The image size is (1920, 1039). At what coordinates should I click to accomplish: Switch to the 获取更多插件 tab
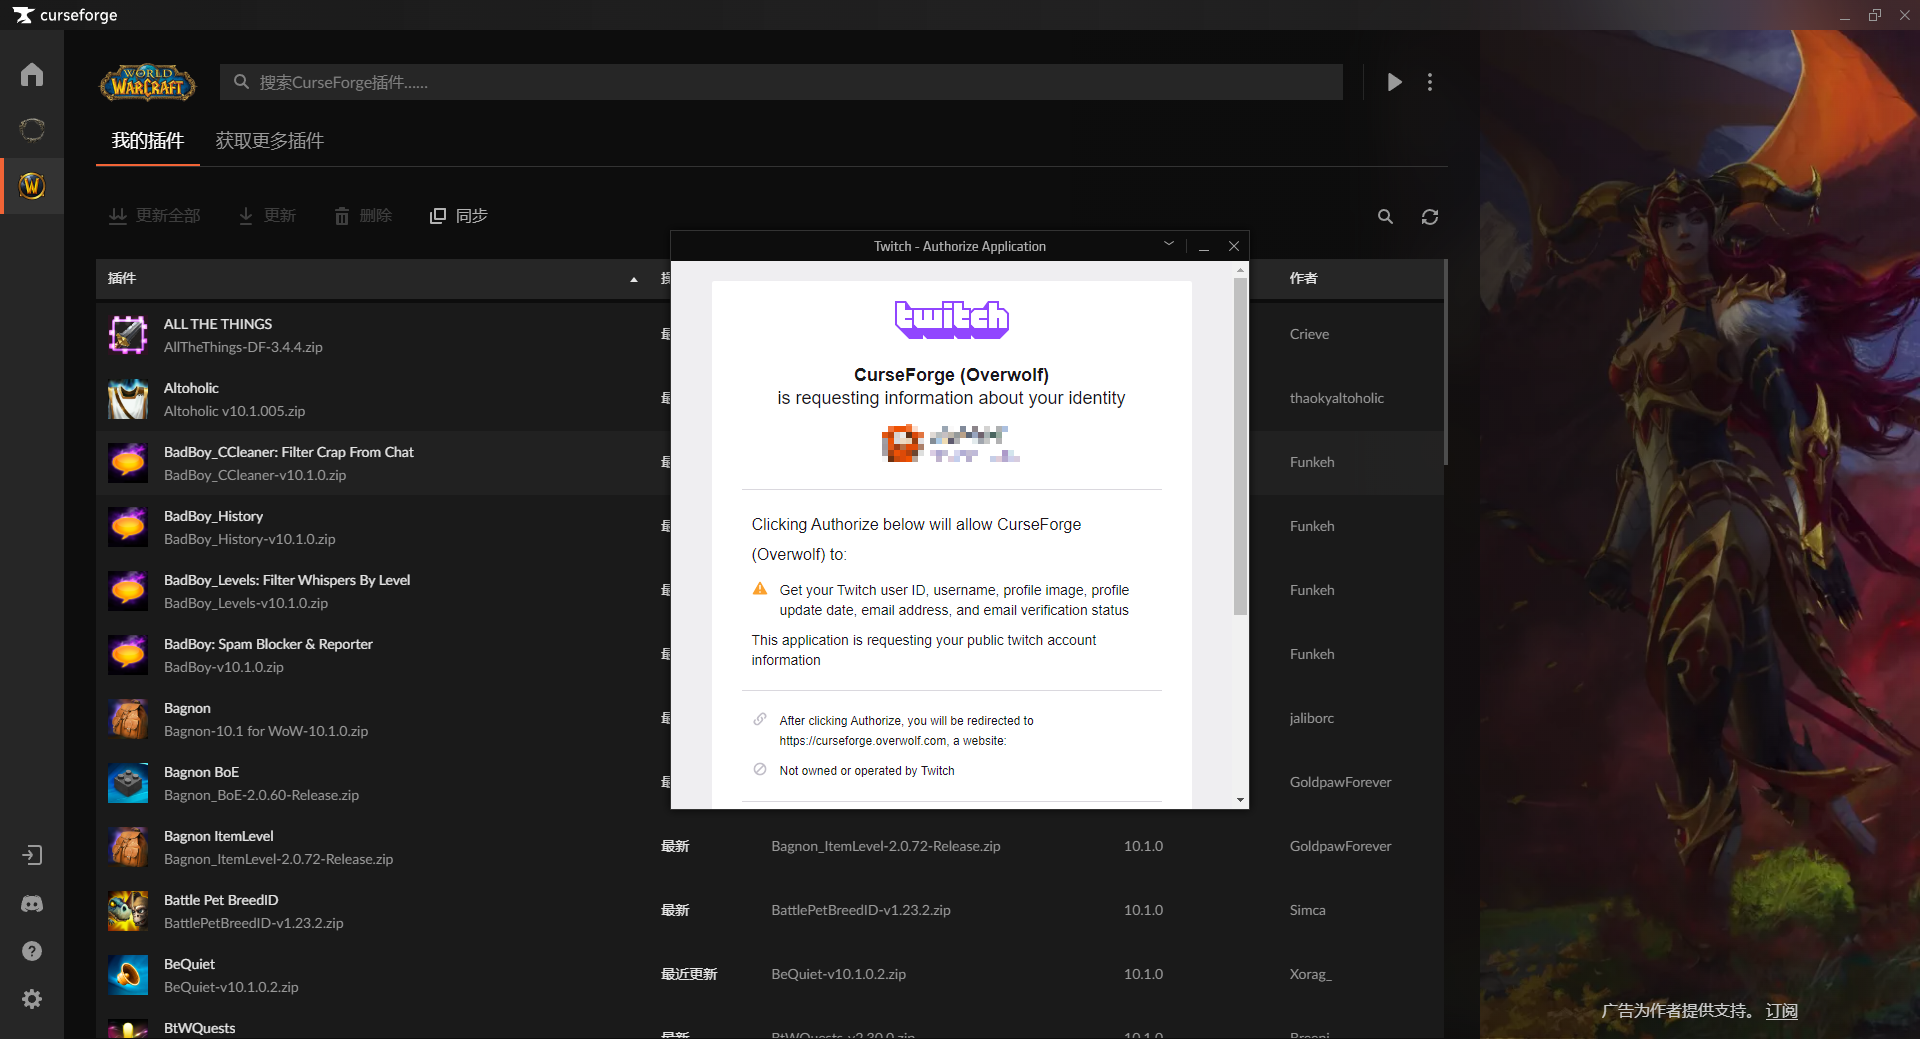pos(270,141)
